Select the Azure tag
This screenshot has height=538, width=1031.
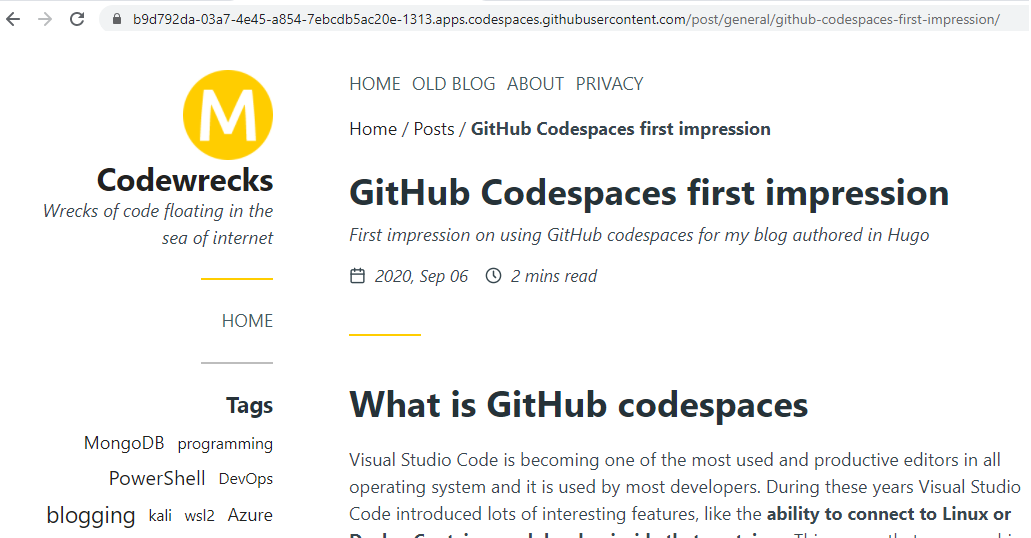tap(250, 515)
